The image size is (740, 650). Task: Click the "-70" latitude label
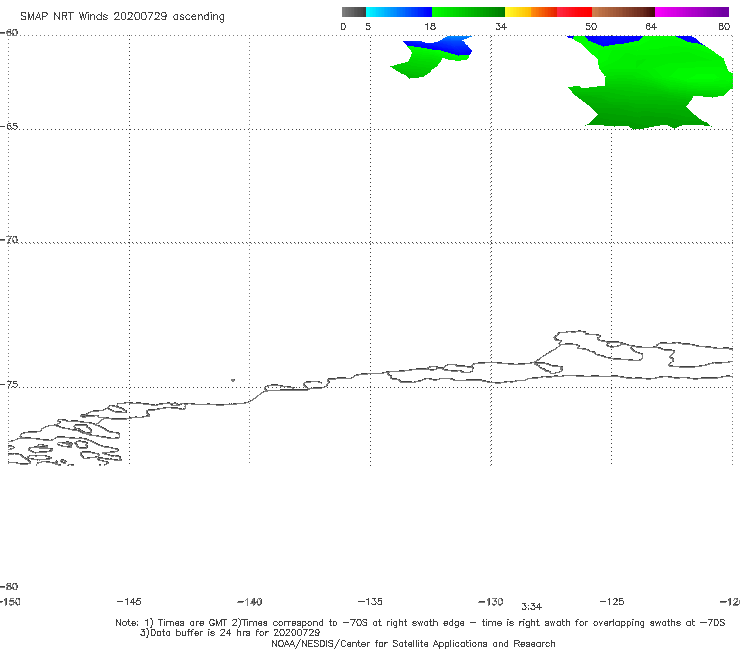[9, 240]
